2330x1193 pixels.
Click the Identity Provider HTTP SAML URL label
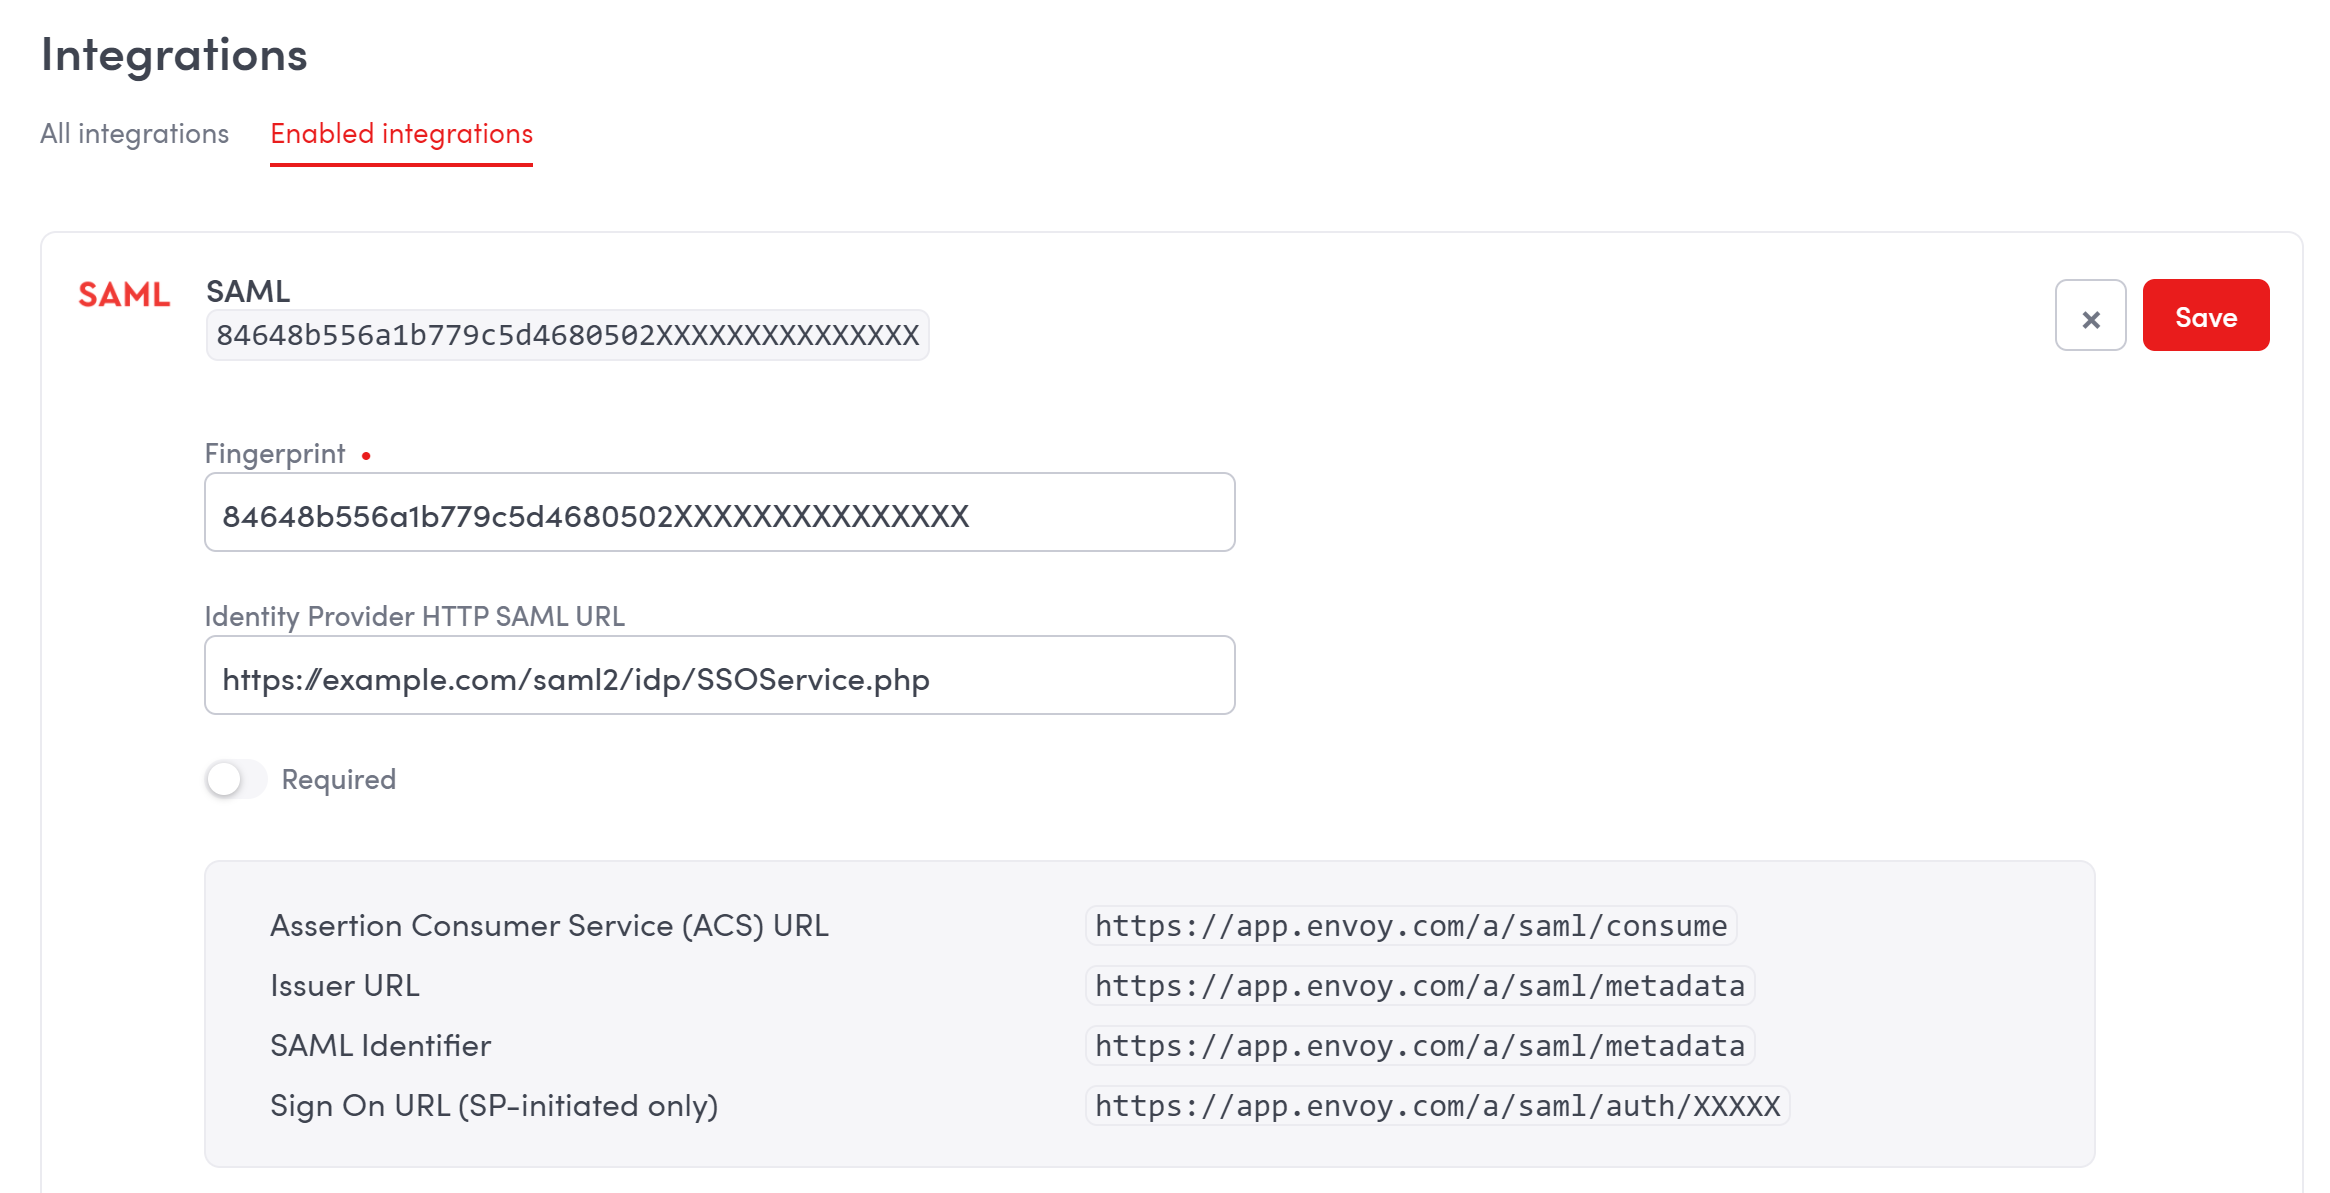point(414,617)
